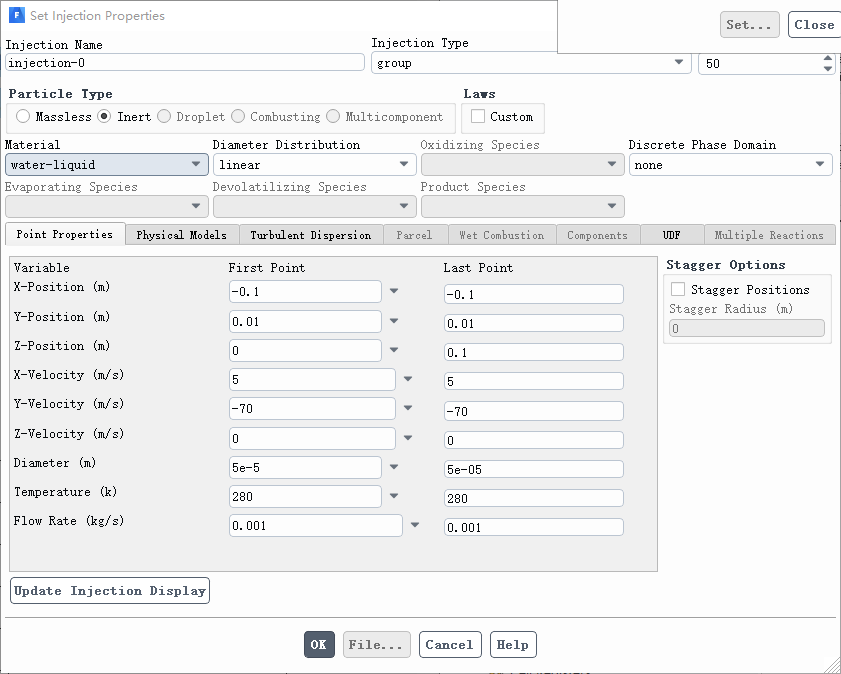
Task: Enable the Custom laws checkbox
Action: click(478, 117)
